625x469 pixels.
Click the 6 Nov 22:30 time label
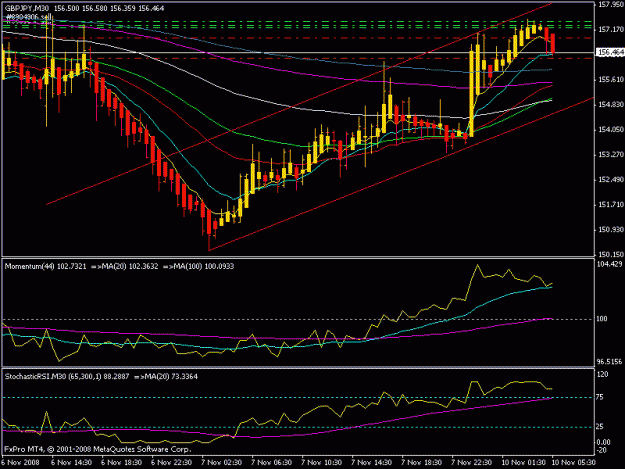171,463
